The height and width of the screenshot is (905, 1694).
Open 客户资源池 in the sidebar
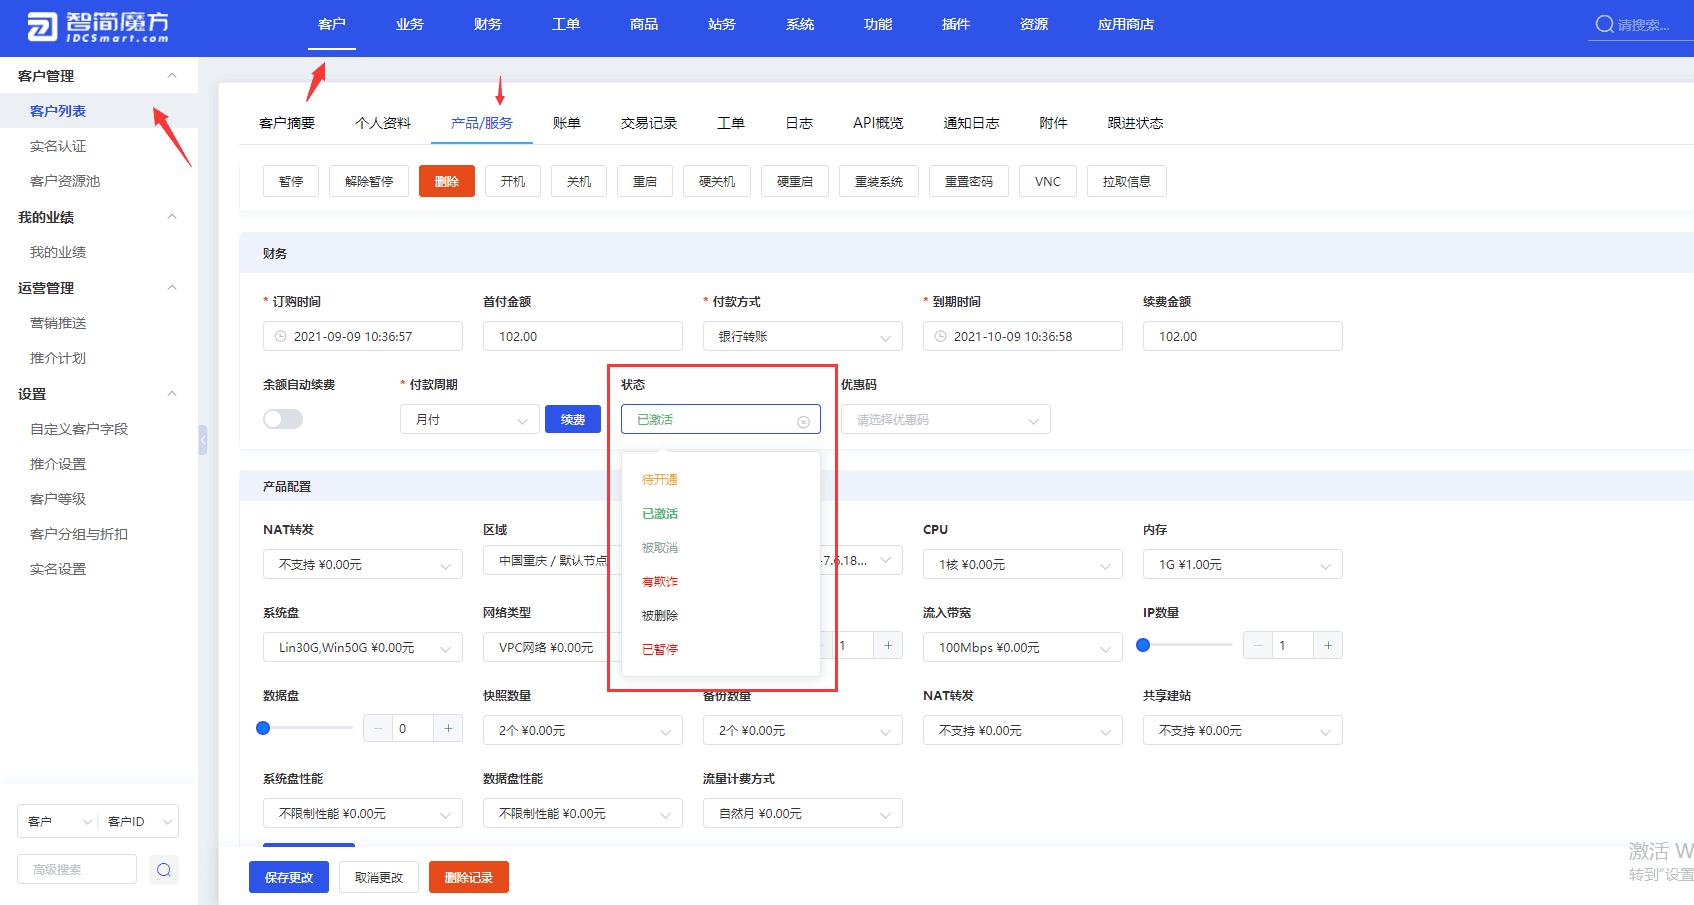65,181
